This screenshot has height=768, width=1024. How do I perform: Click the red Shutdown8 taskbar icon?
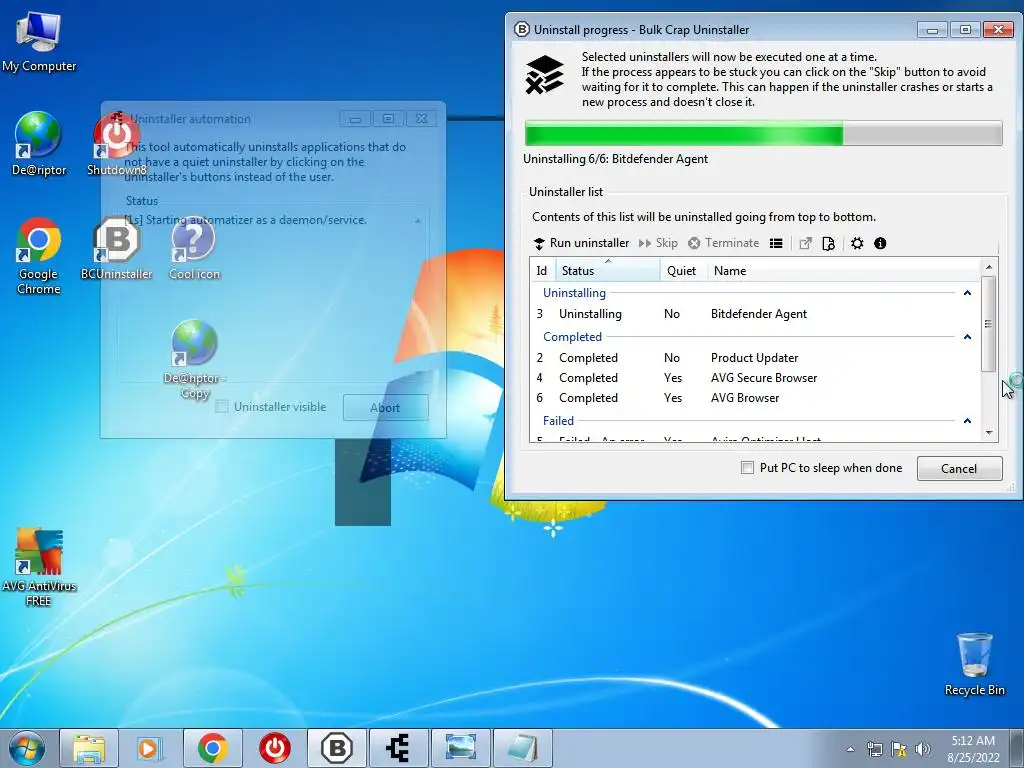(275, 748)
